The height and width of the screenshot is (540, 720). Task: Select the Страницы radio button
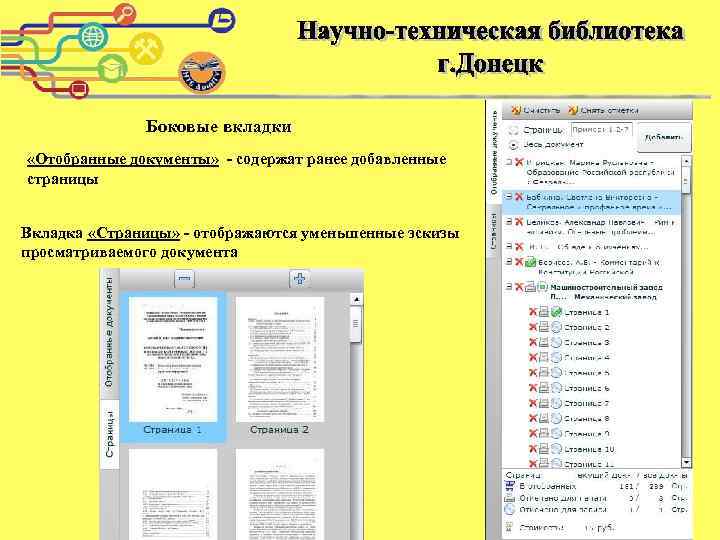[x=513, y=130]
